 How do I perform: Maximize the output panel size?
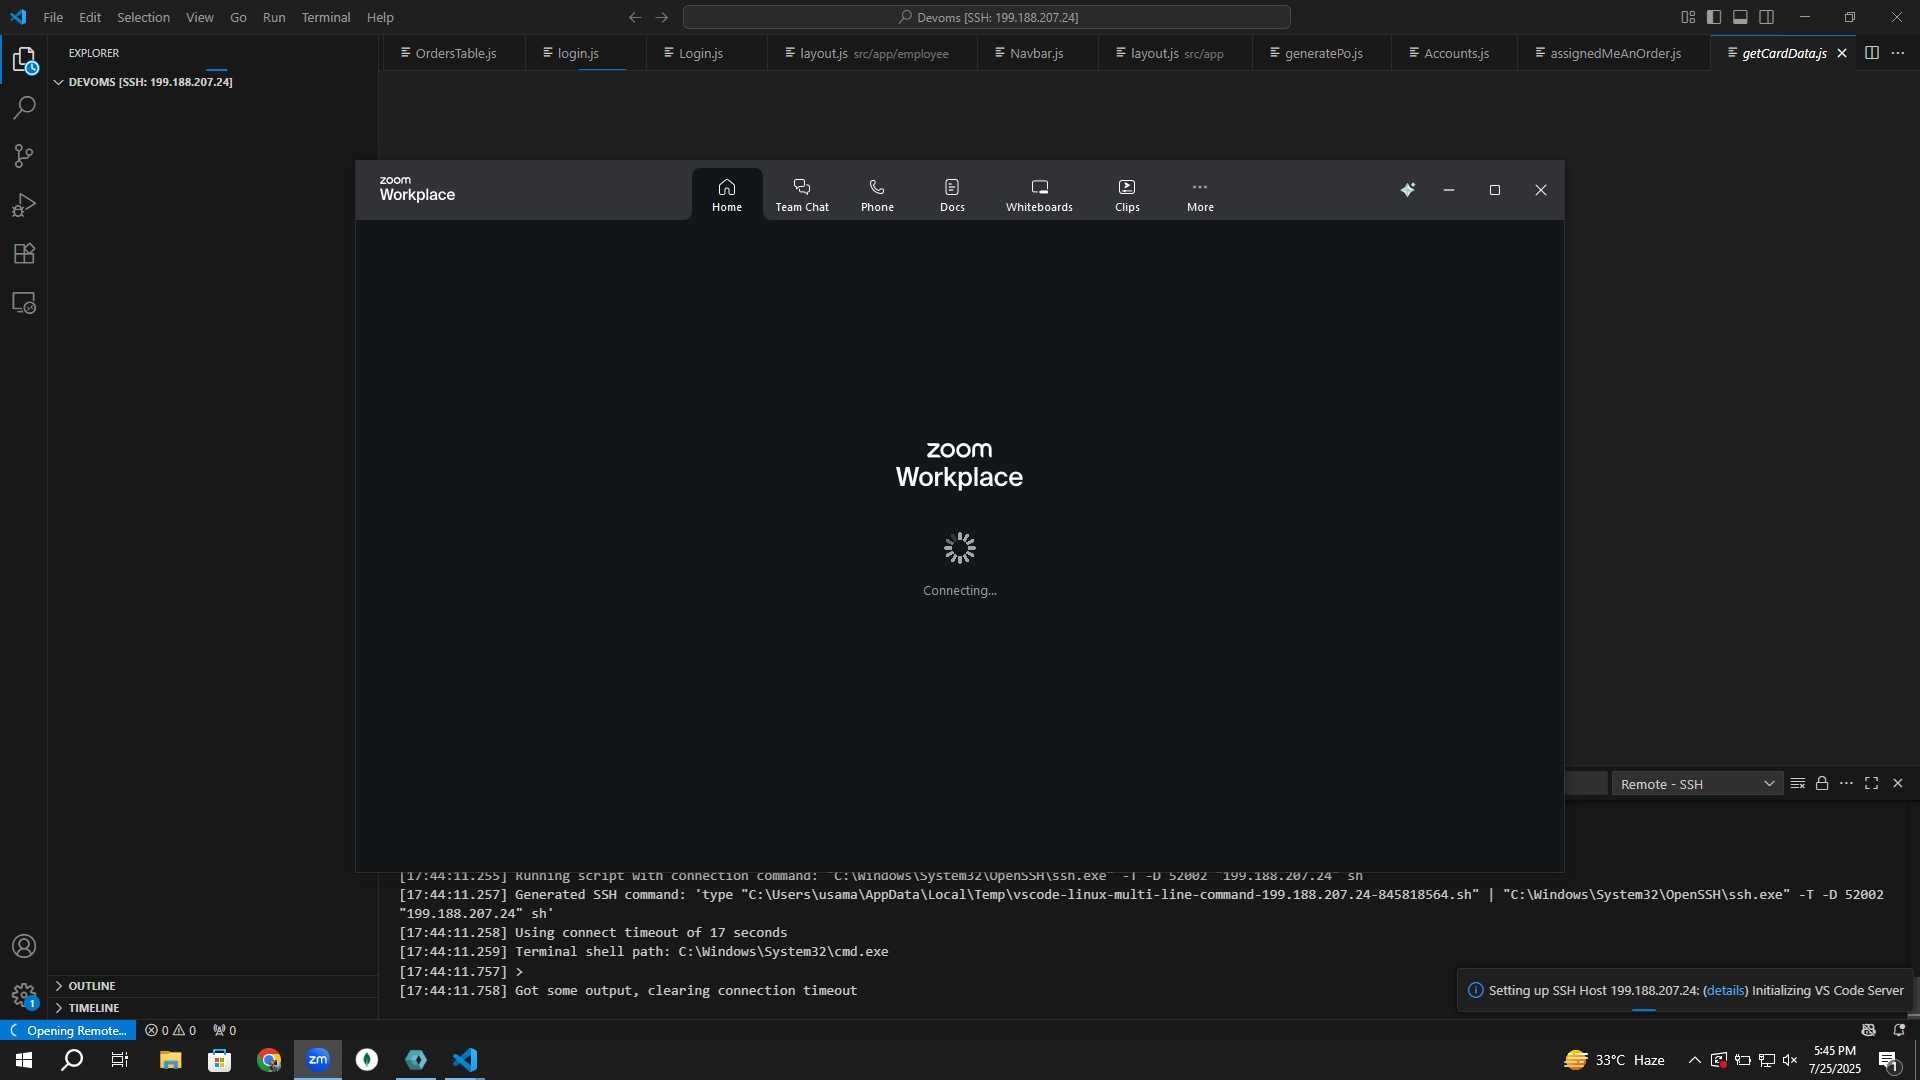click(1872, 784)
